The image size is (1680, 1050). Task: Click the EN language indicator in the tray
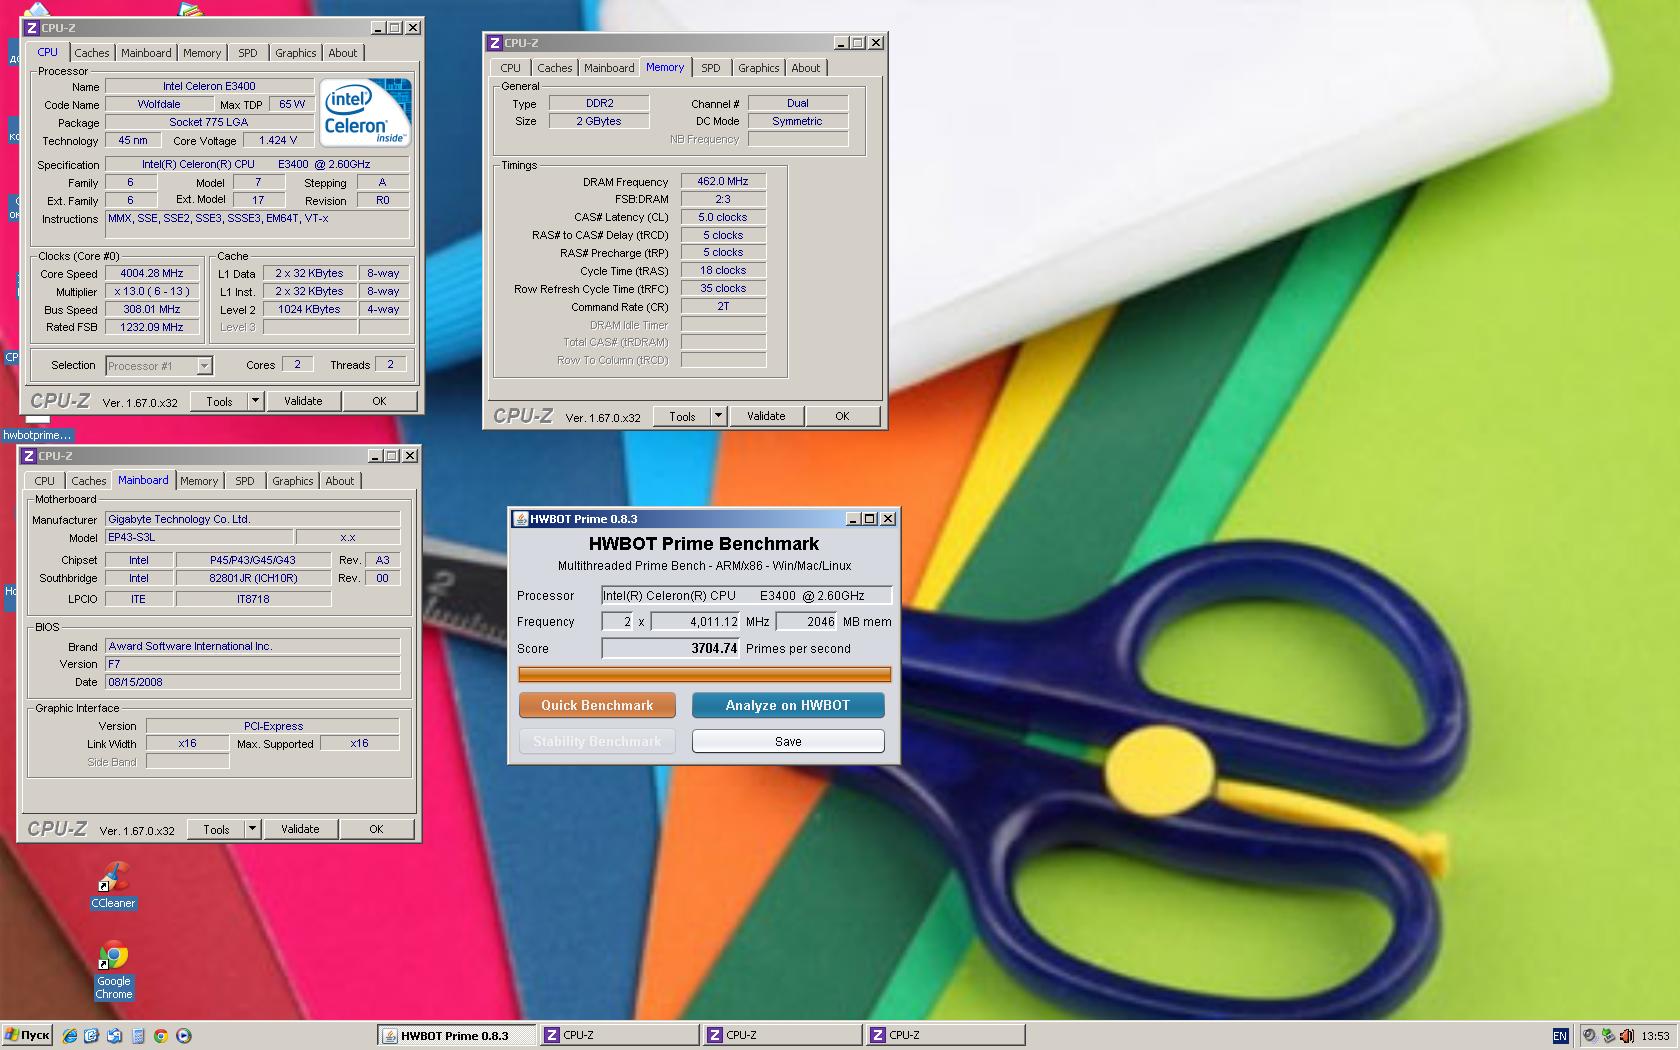click(x=1560, y=1036)
